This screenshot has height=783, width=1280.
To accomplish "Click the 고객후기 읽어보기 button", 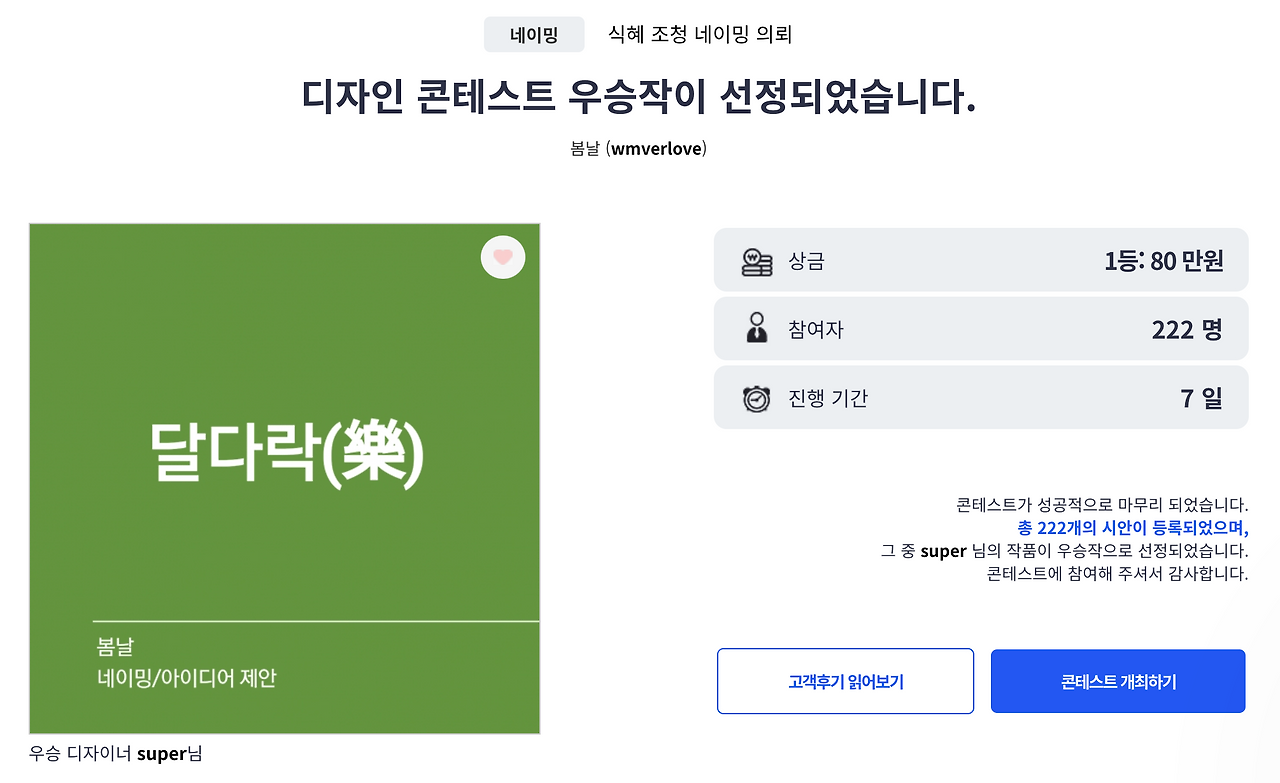I will [845, 681].
